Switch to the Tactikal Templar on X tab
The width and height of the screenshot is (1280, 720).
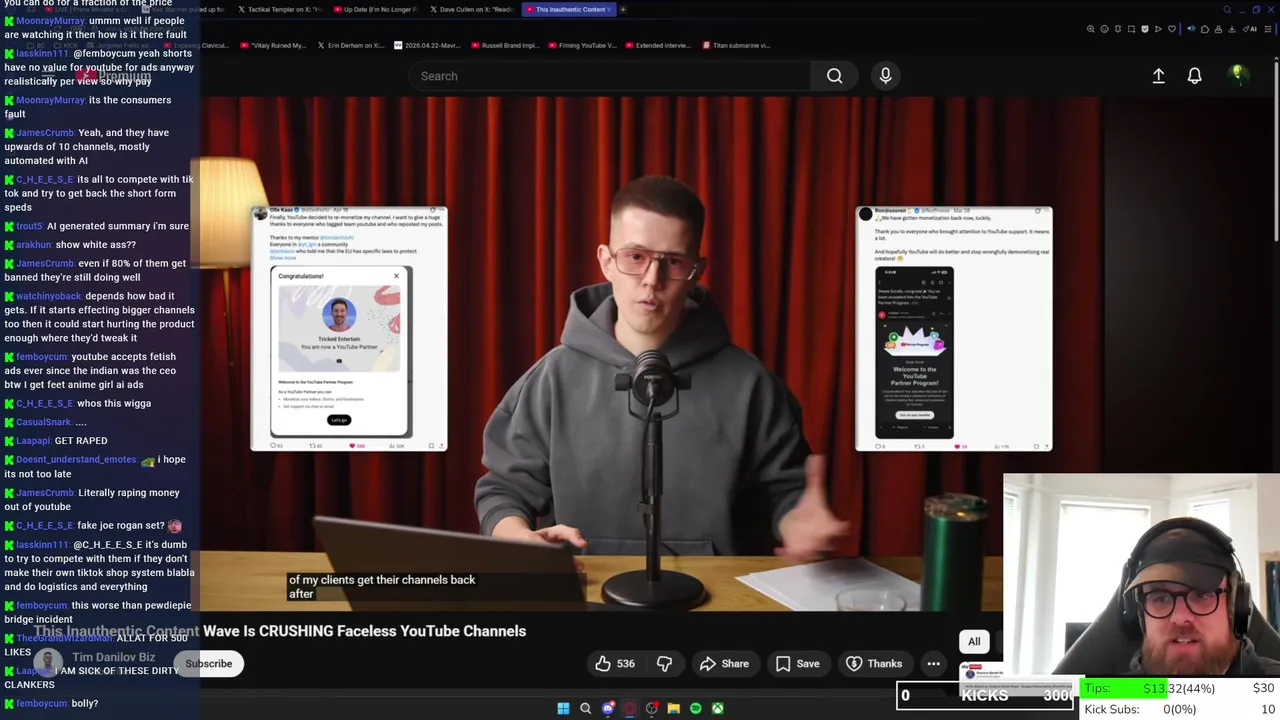point(282,9)
